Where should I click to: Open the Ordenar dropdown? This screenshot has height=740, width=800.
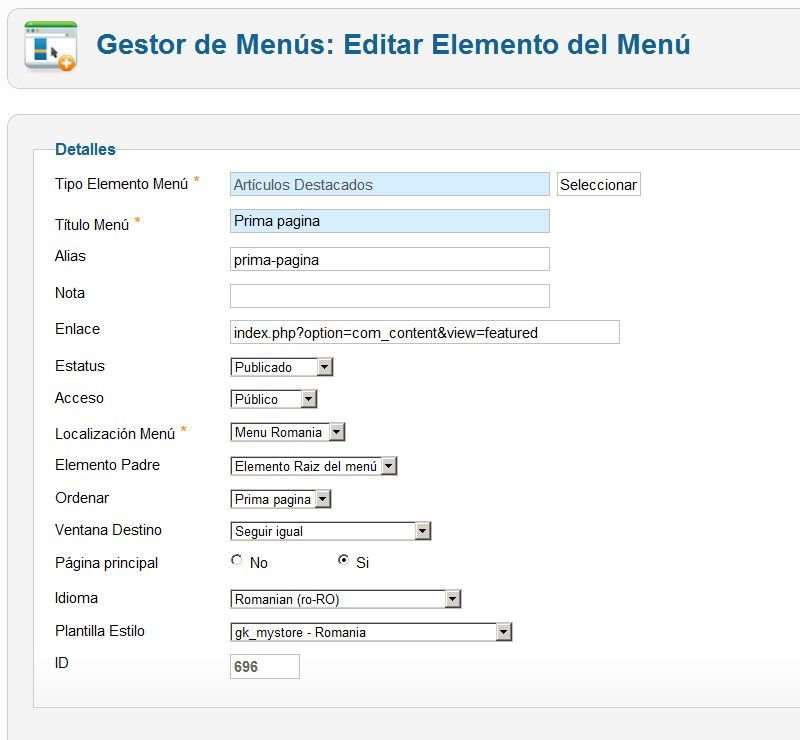pyautogui.click(x=281, y=499)
